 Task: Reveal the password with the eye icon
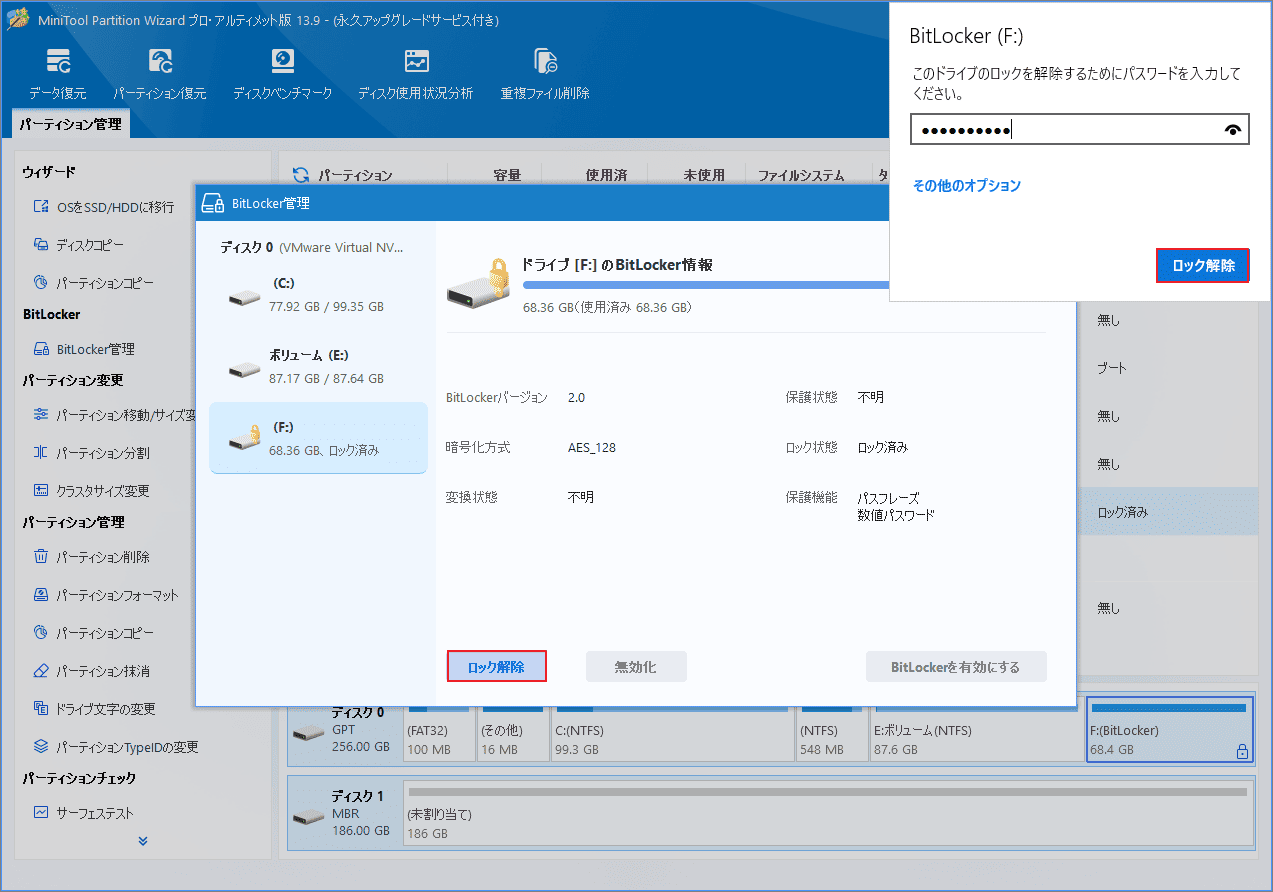point(1233,130)
